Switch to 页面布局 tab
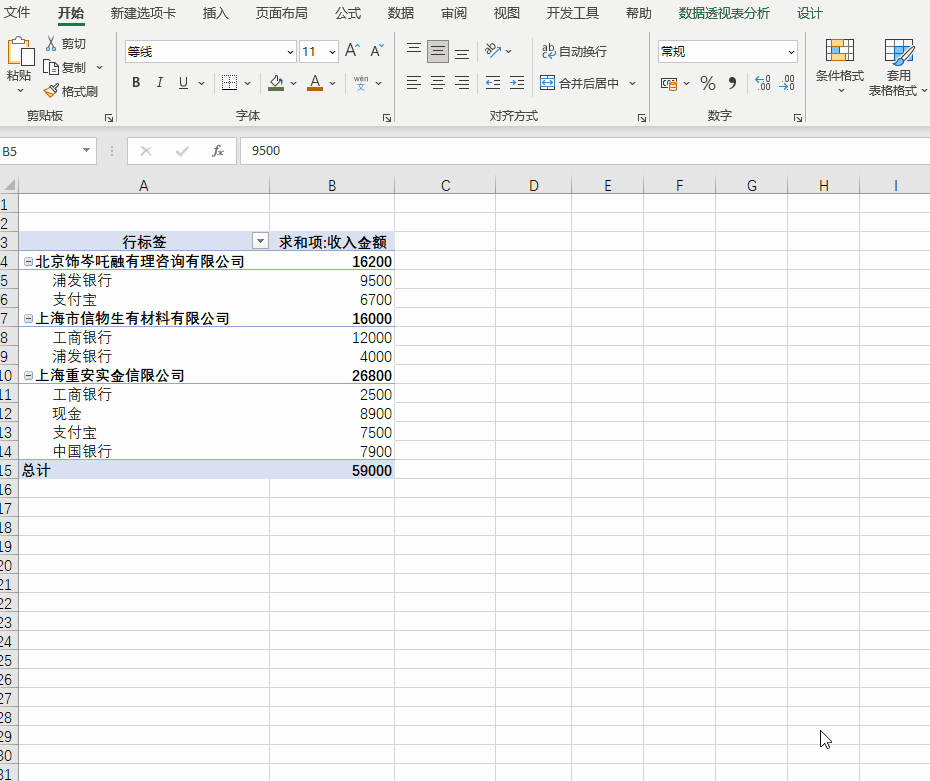Viewport: 930px width, 781px height. (281, 13)
